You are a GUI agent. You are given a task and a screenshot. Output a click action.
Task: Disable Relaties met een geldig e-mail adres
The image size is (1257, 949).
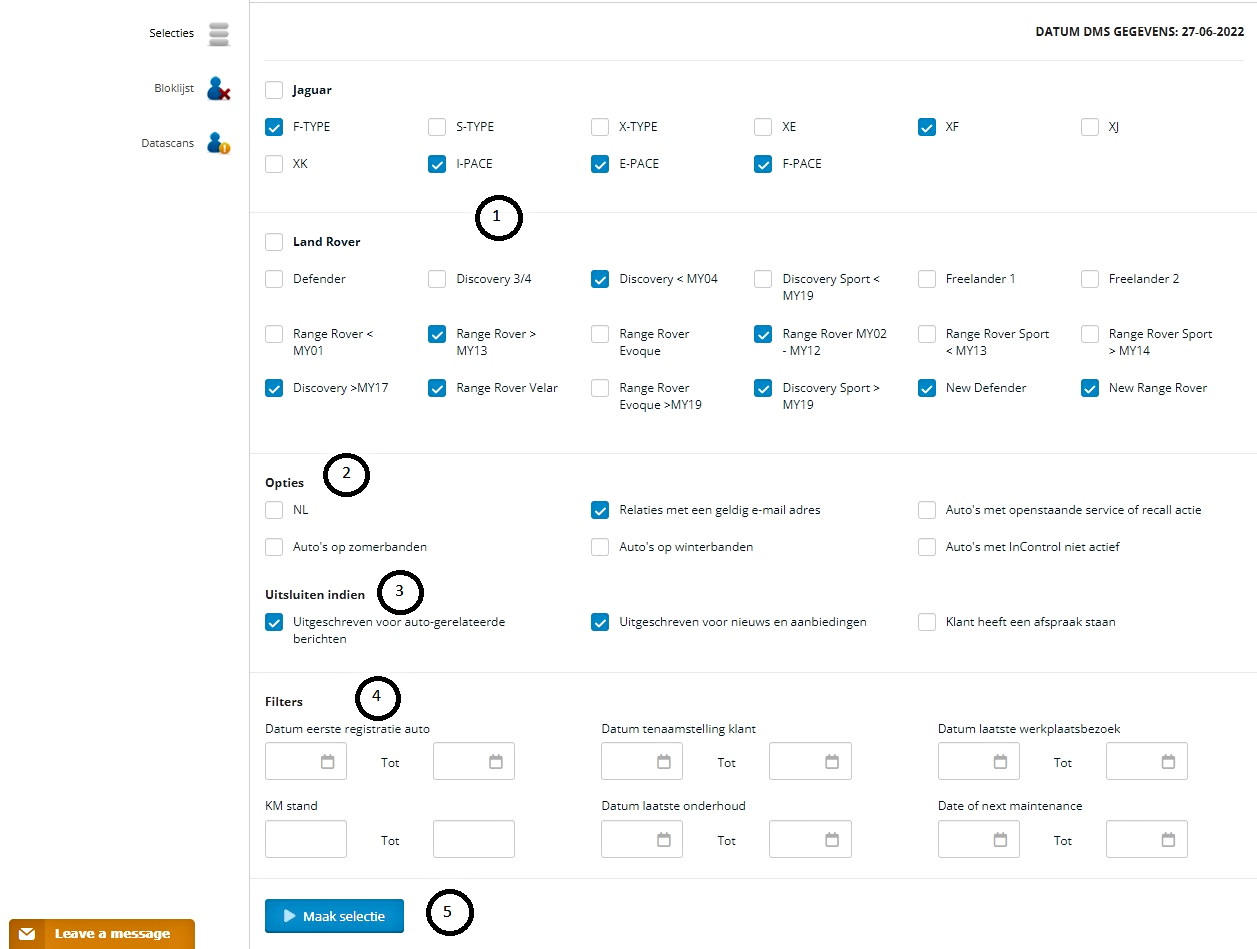[599, 510]
